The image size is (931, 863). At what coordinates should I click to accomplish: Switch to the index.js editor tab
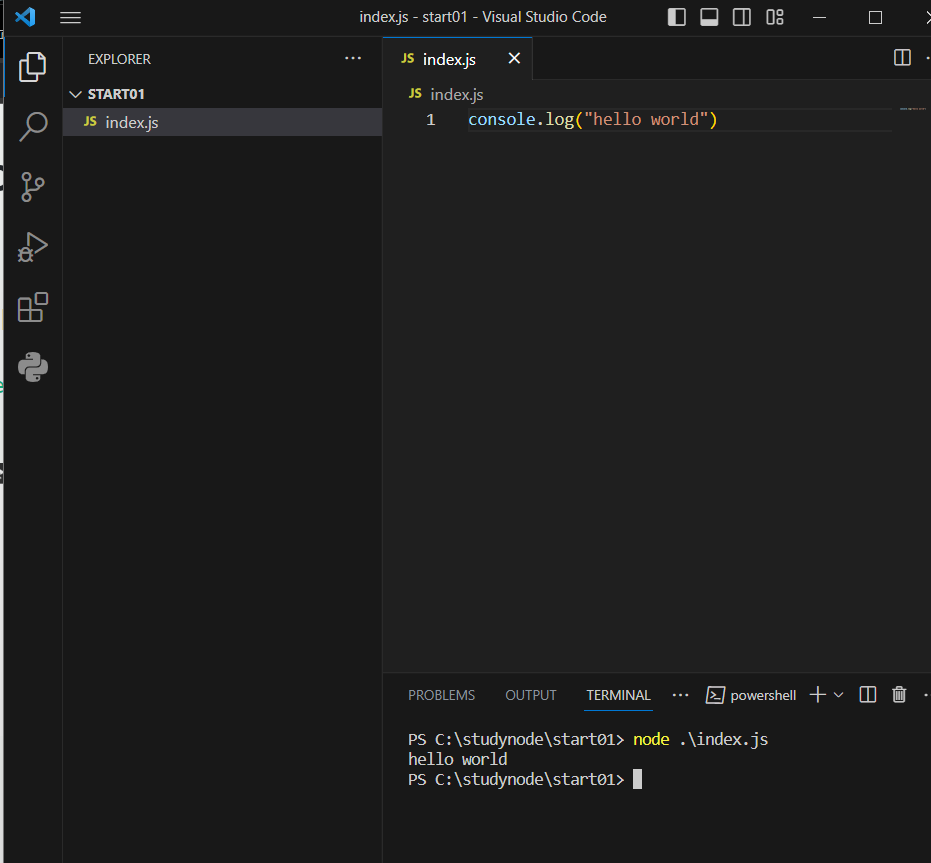449,59
